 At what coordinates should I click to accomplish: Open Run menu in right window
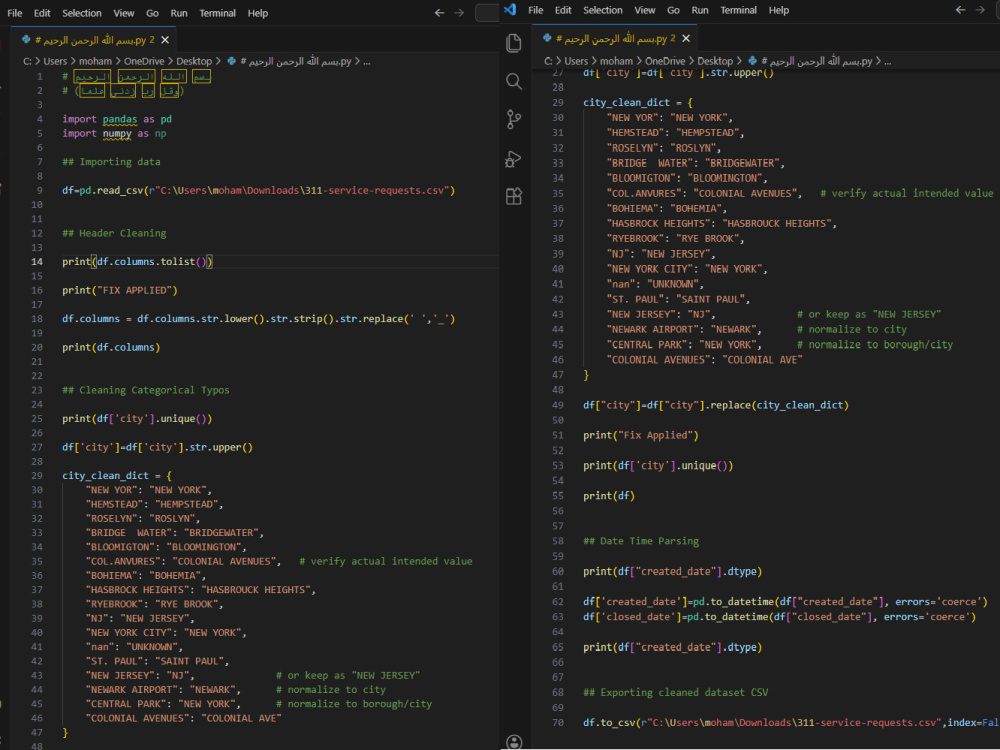click(x=700, y=10)
